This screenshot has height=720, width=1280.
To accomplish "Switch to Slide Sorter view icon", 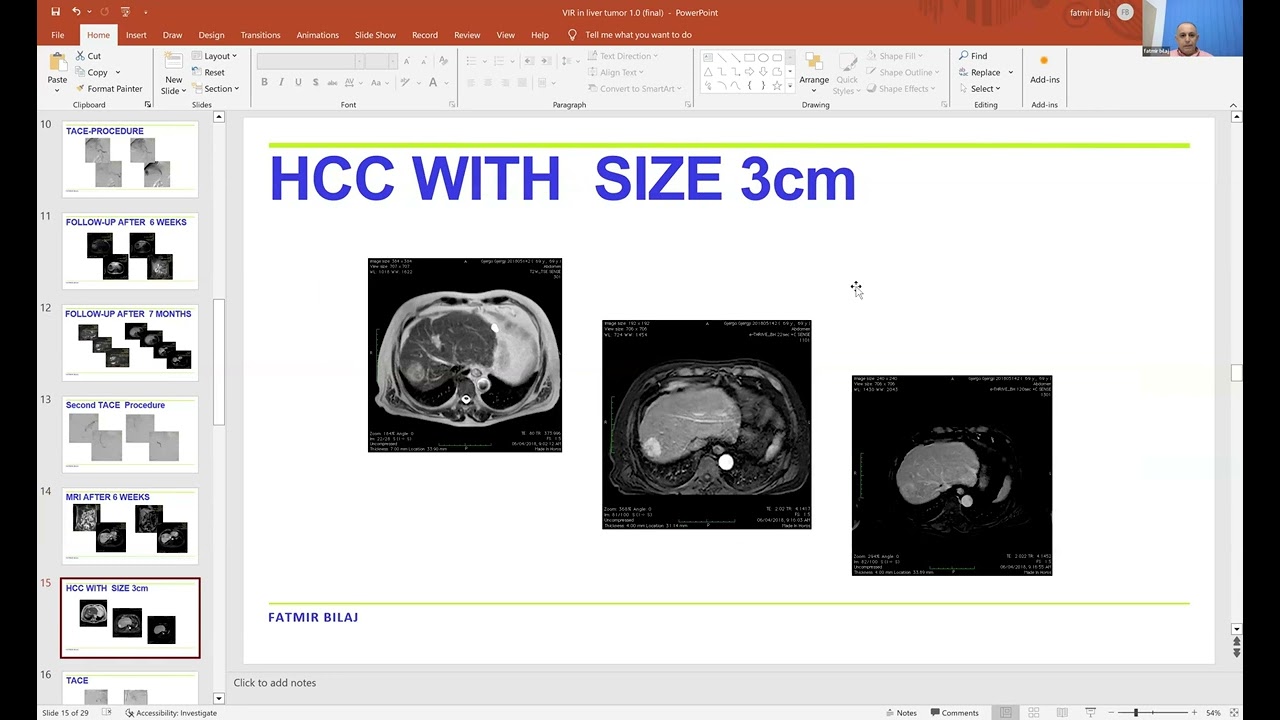I will (1034, 713).
